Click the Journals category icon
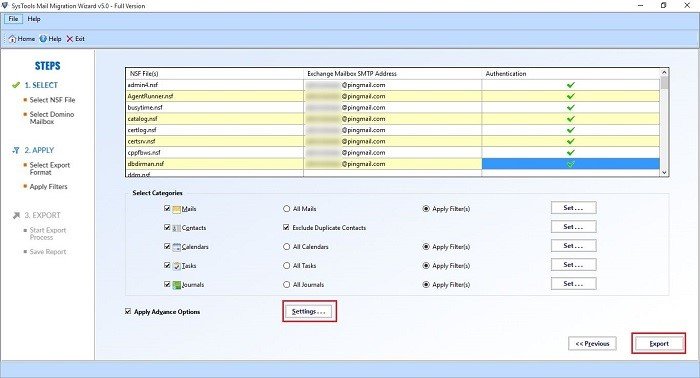The width and height of the screenshot is (700, 378). coord(177,285)
